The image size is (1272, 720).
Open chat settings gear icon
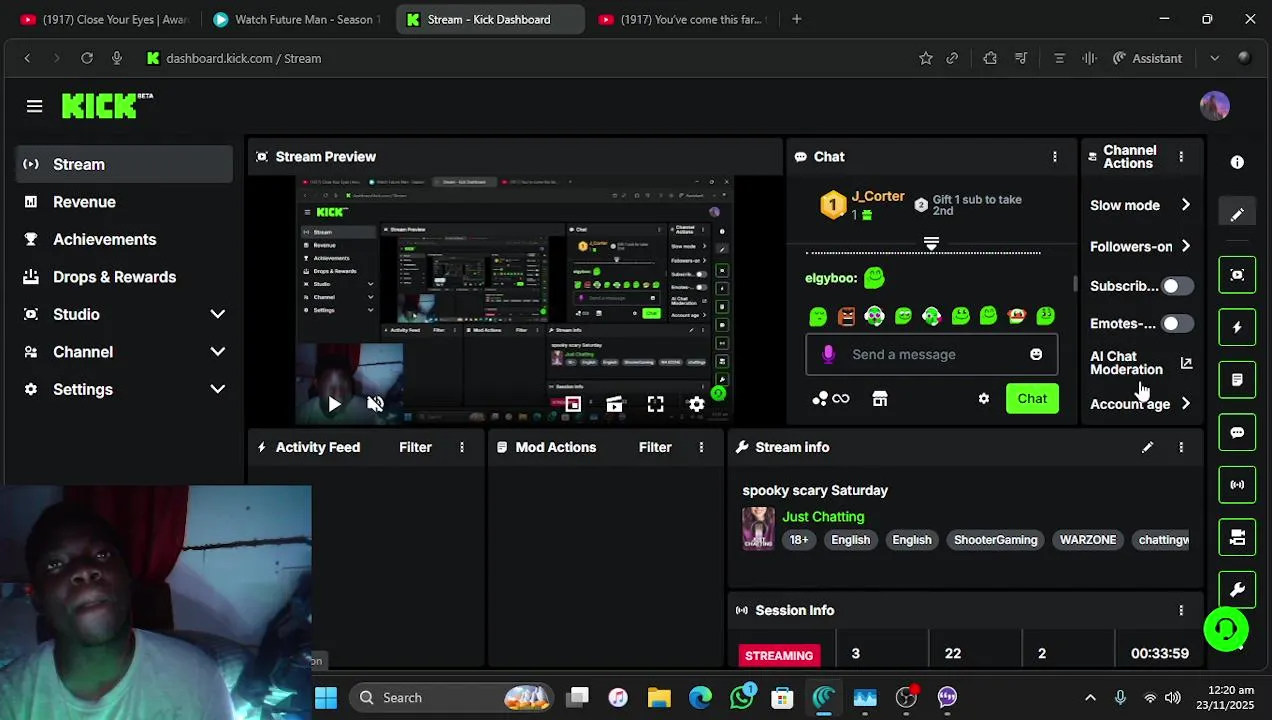pos(984,399)
